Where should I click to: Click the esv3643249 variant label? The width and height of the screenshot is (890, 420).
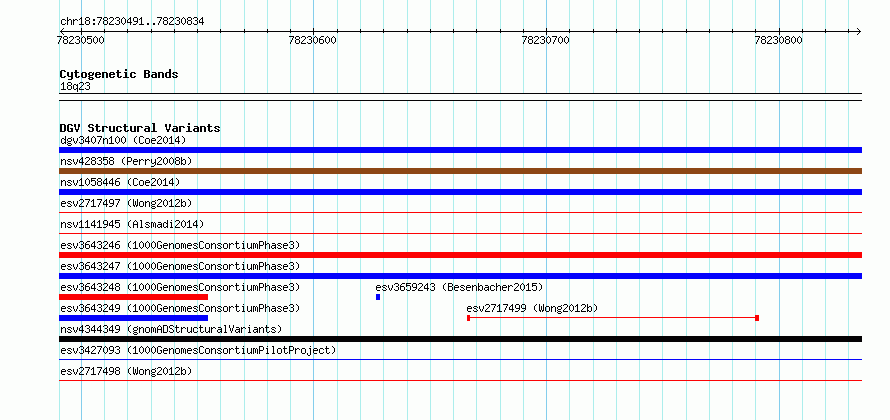[180, 308]
